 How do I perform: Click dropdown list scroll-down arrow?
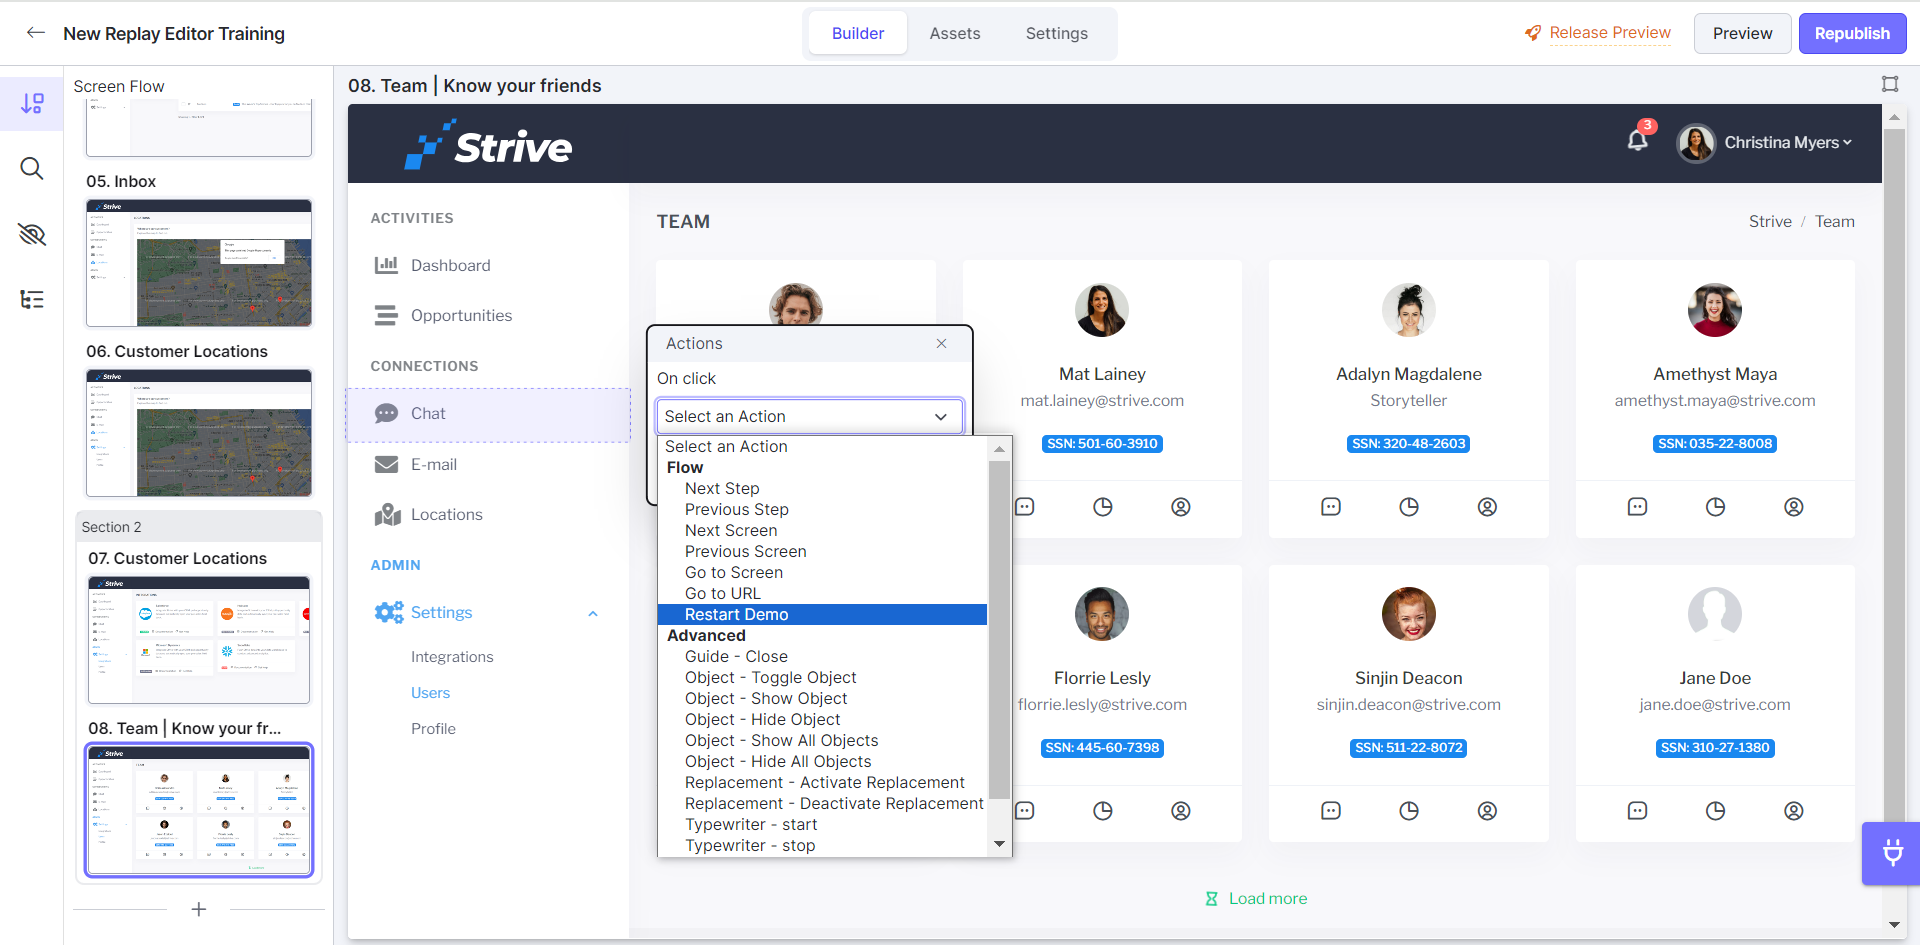999,845
